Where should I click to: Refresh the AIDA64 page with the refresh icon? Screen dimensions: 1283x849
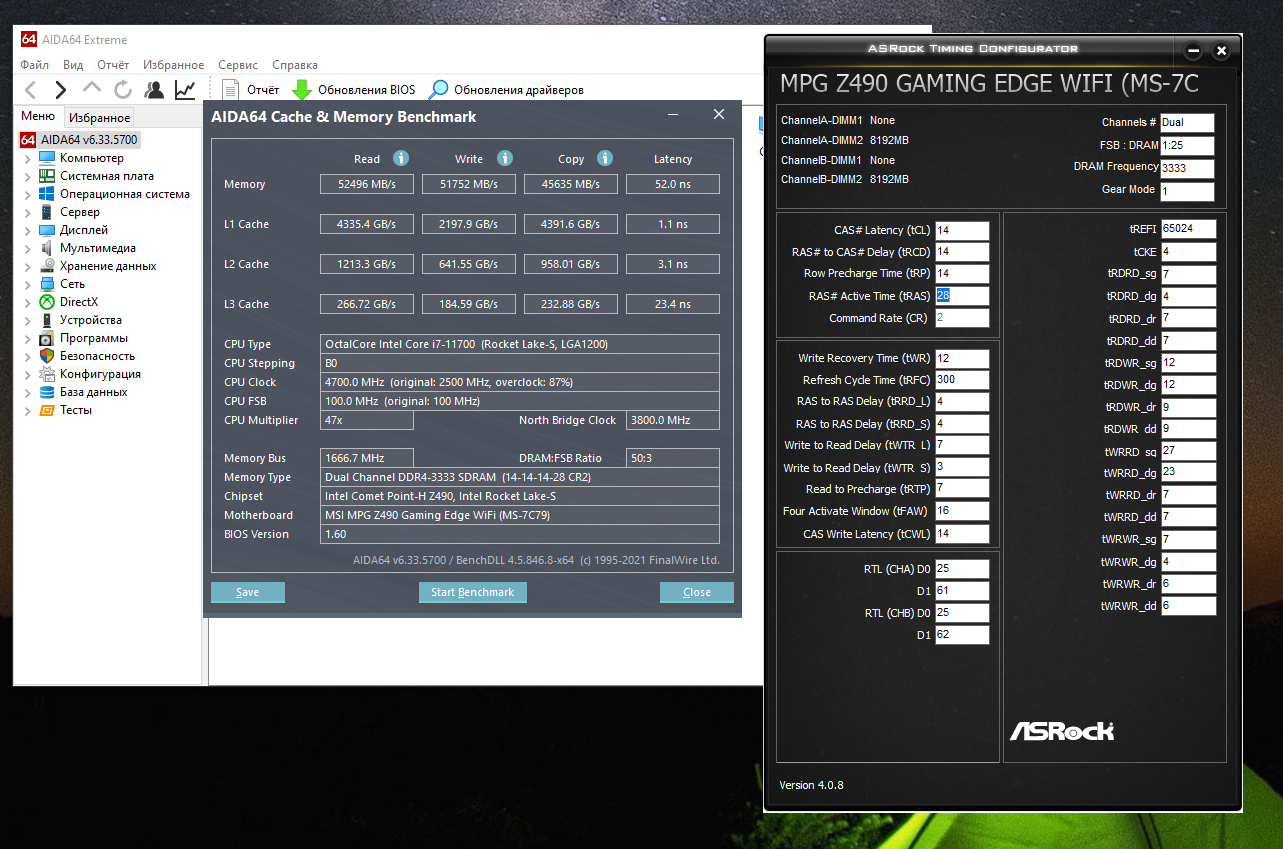coord(123,90)
